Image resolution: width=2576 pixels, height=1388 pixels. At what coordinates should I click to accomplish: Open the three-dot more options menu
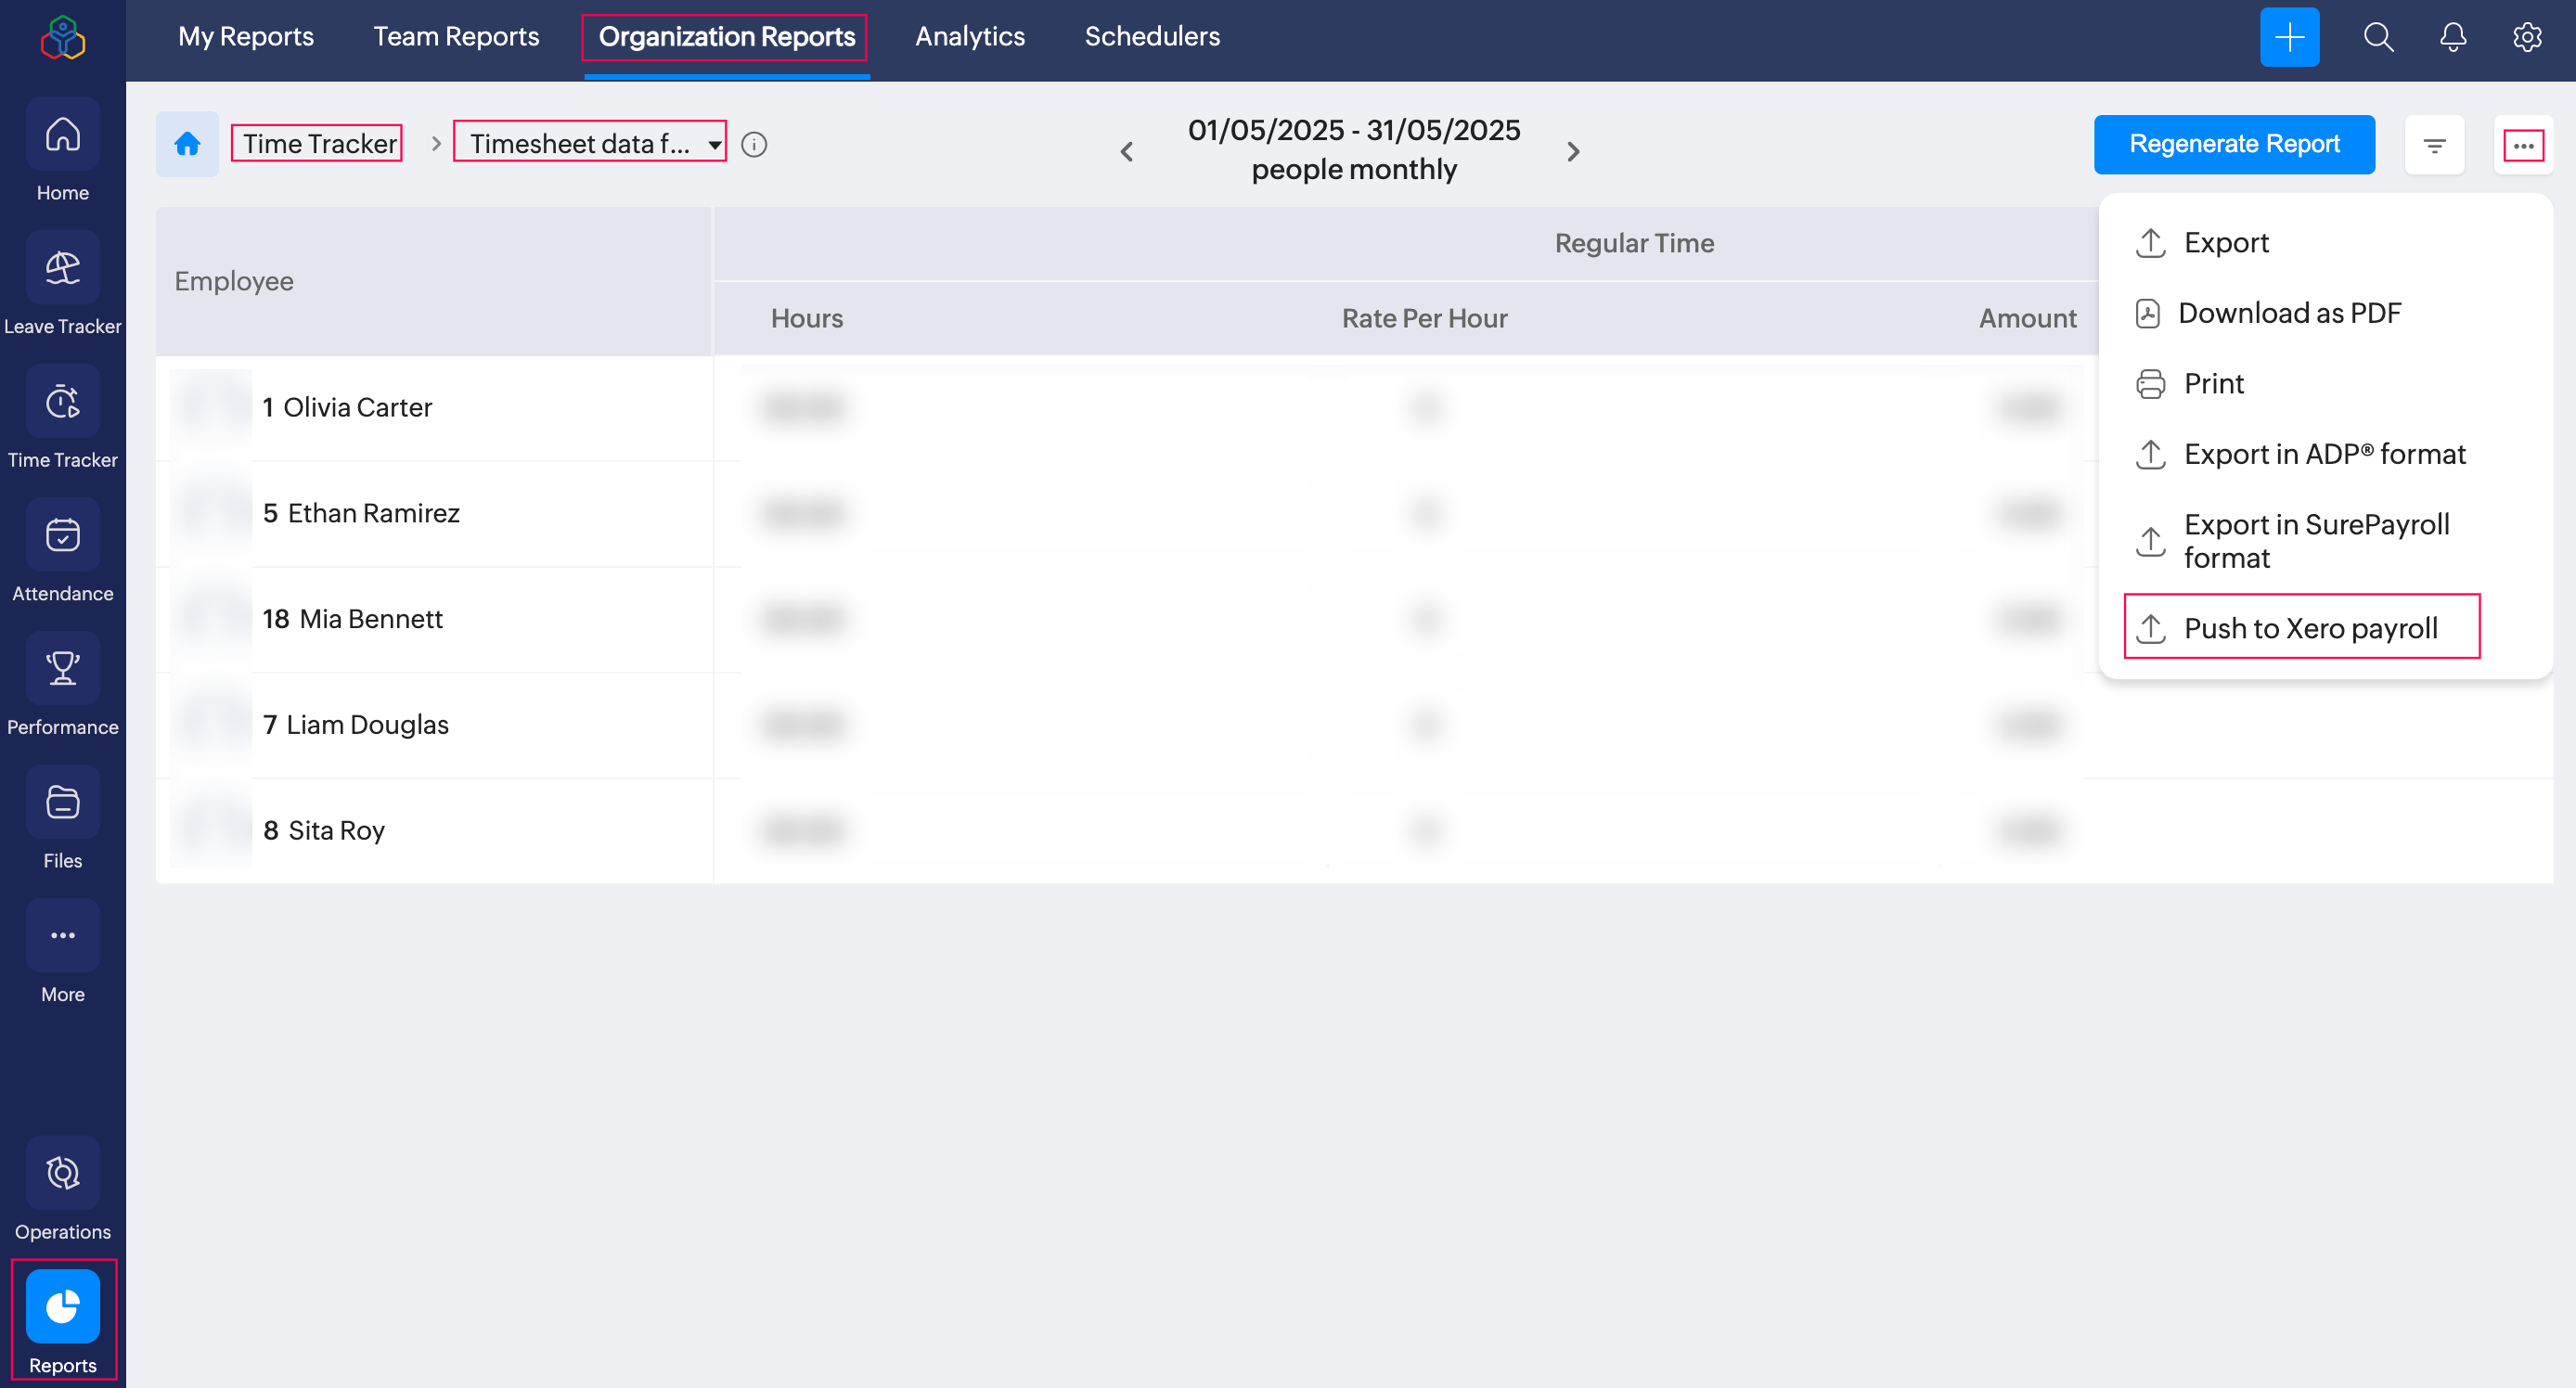[x=2523, y=146]
